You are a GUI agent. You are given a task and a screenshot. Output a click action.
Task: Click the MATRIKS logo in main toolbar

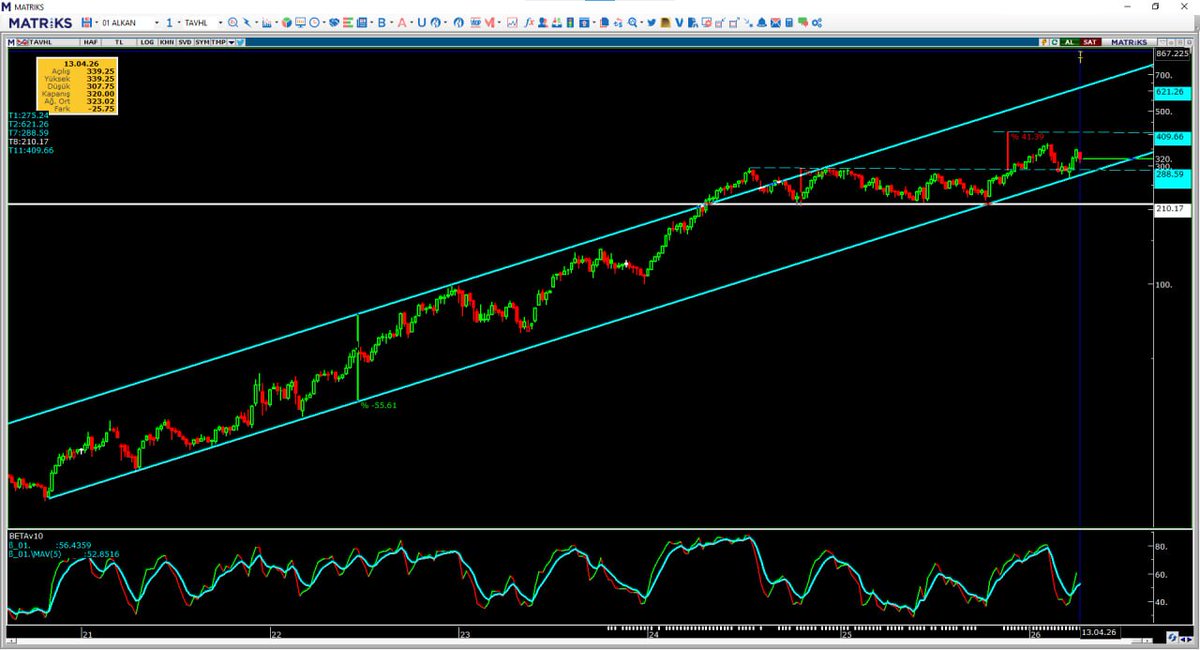tap(41, 23)
